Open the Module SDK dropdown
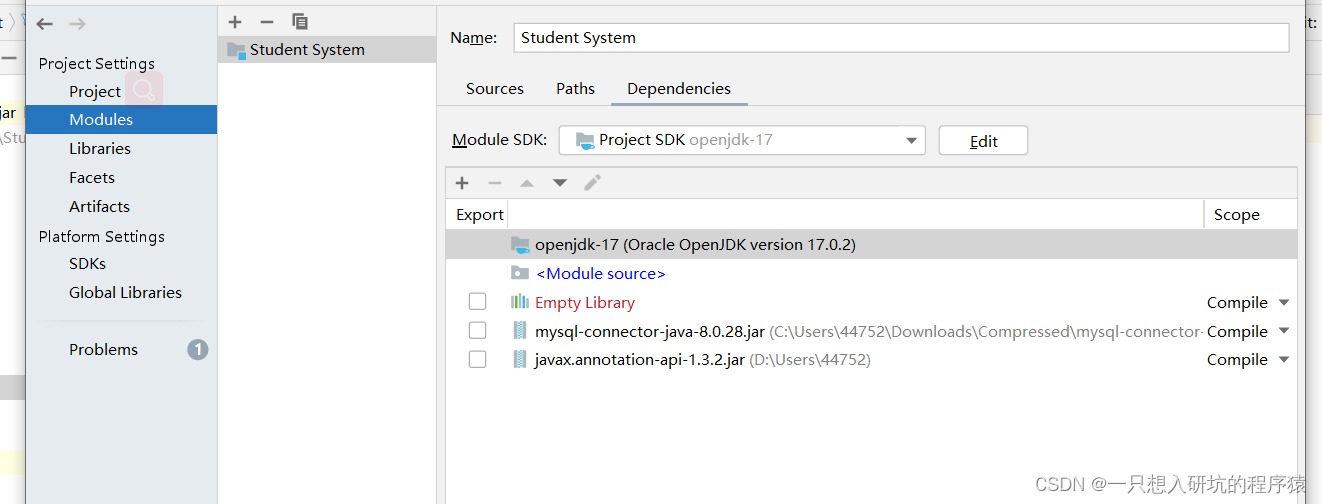 click(x=742, y=140)
